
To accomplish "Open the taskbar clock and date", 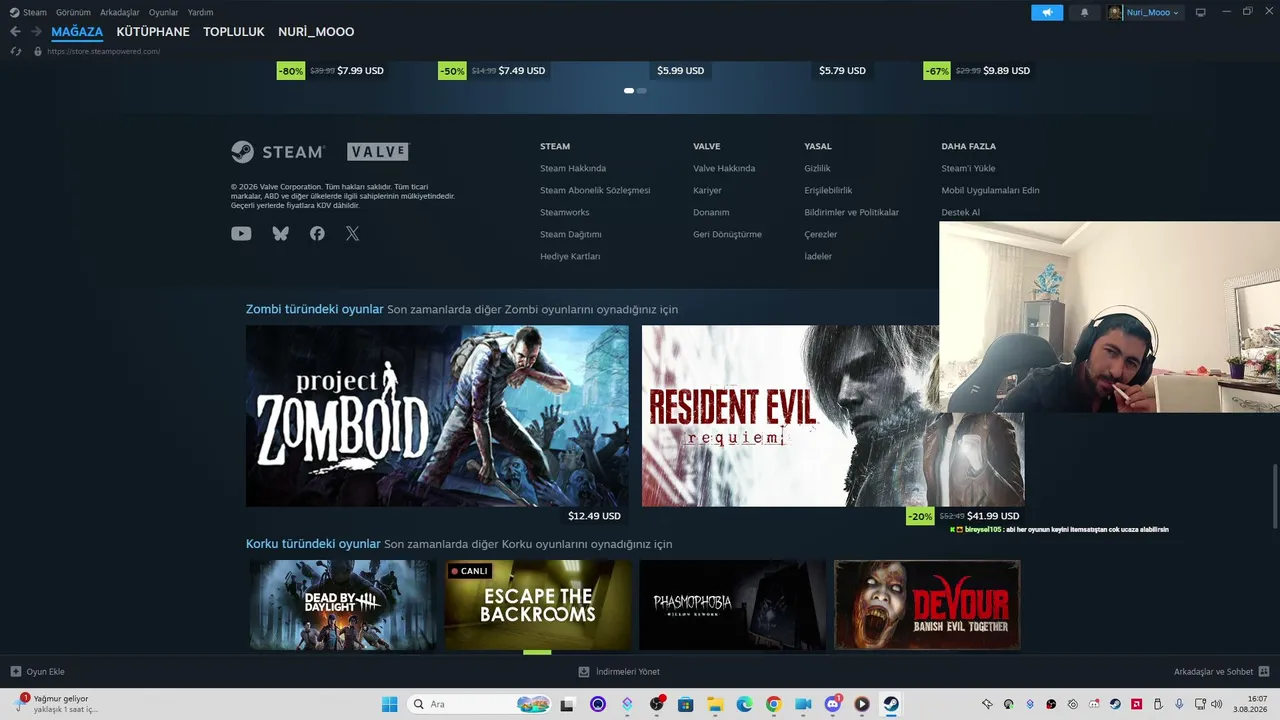I will point(1251,704).
